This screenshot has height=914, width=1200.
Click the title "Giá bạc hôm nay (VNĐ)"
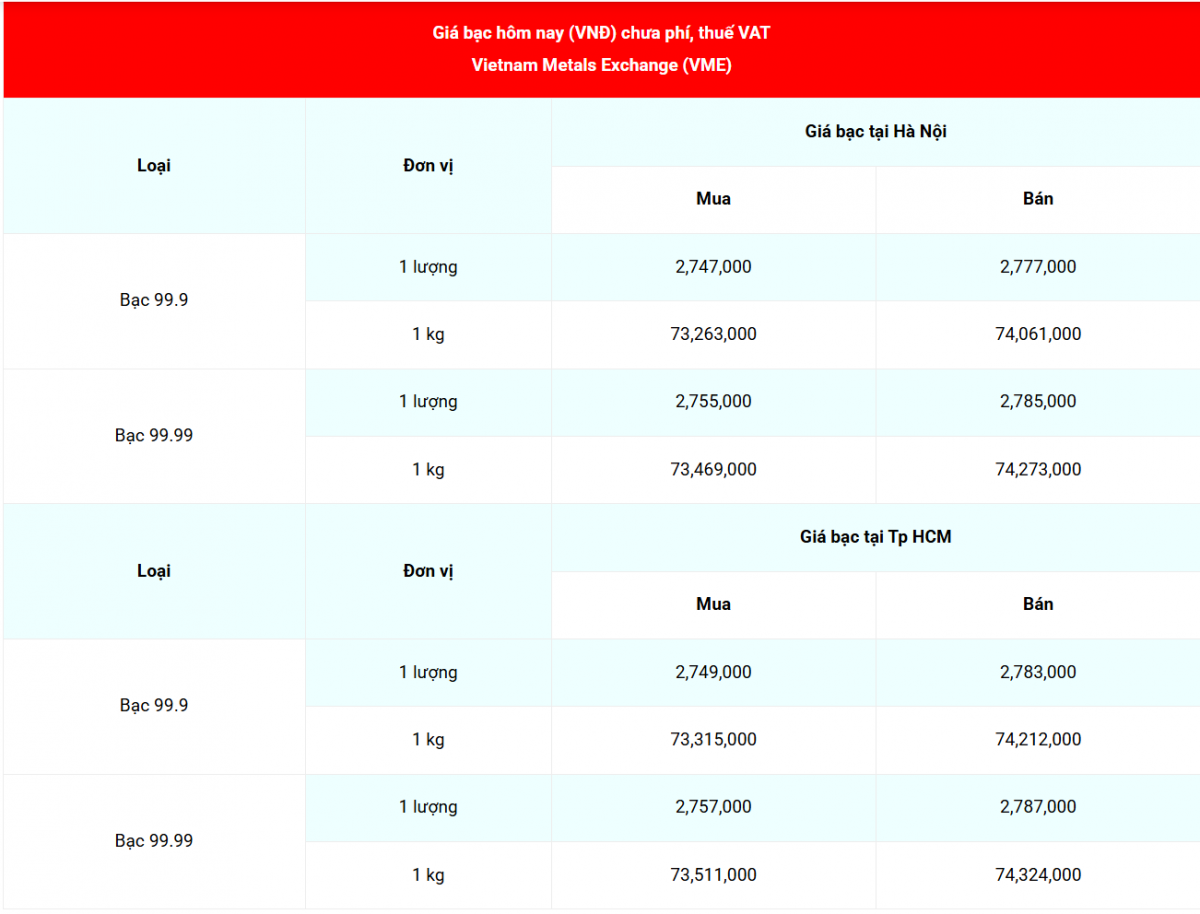[601, 33]
